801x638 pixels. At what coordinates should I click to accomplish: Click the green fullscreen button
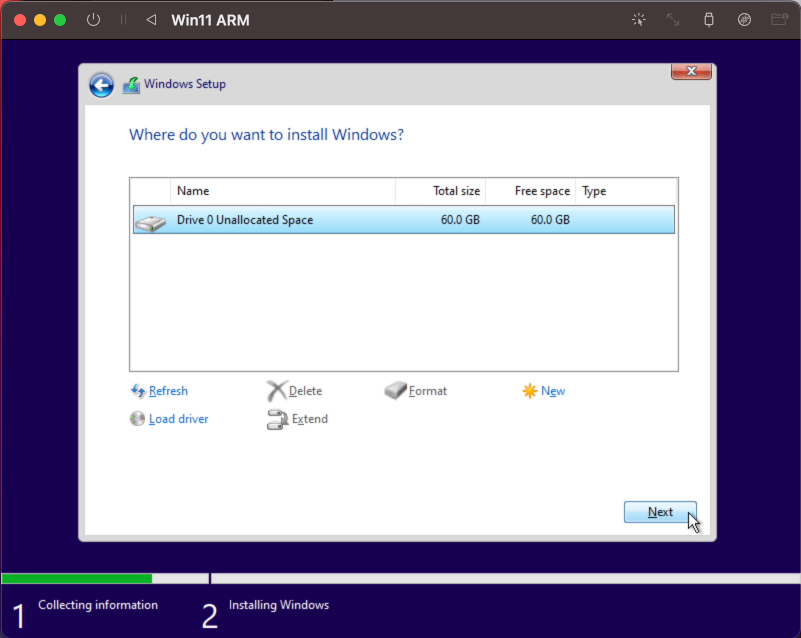tap(60, 20)
